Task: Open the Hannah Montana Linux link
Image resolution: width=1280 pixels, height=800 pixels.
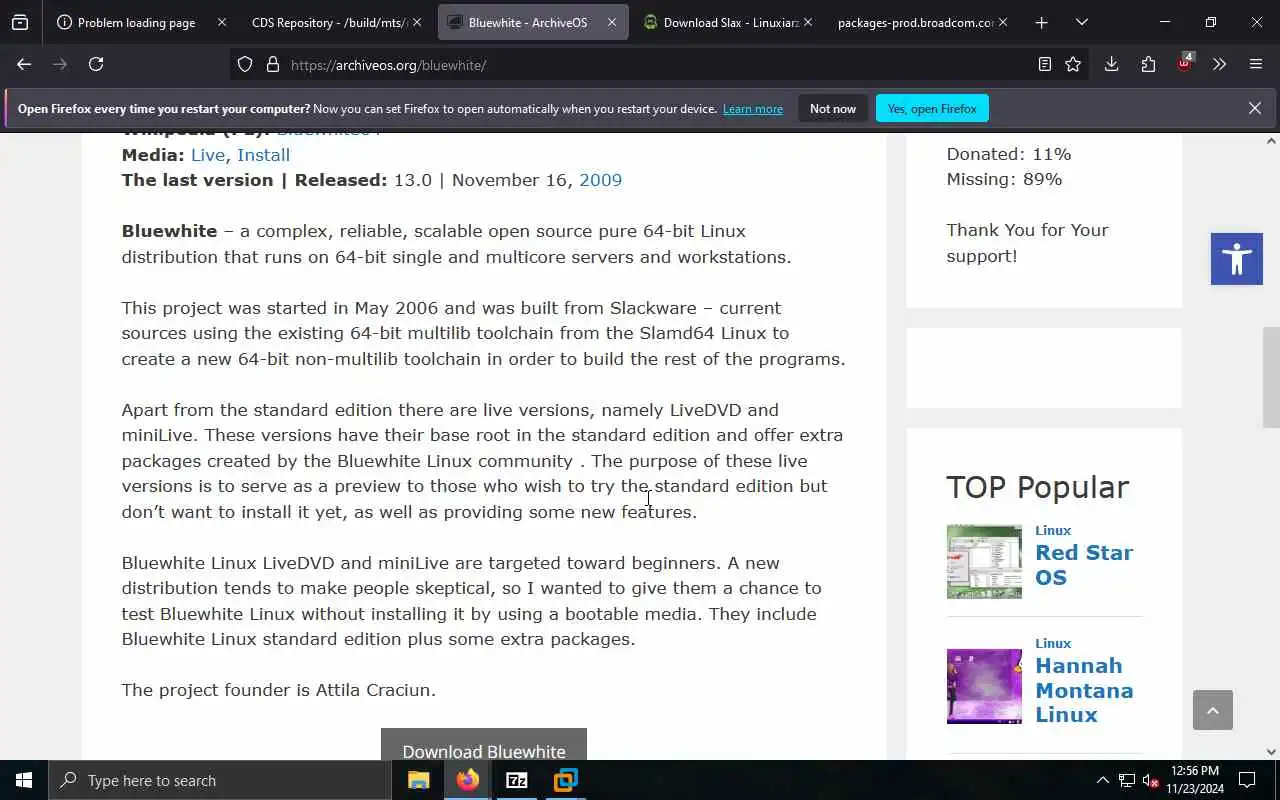Action: 1084,690
